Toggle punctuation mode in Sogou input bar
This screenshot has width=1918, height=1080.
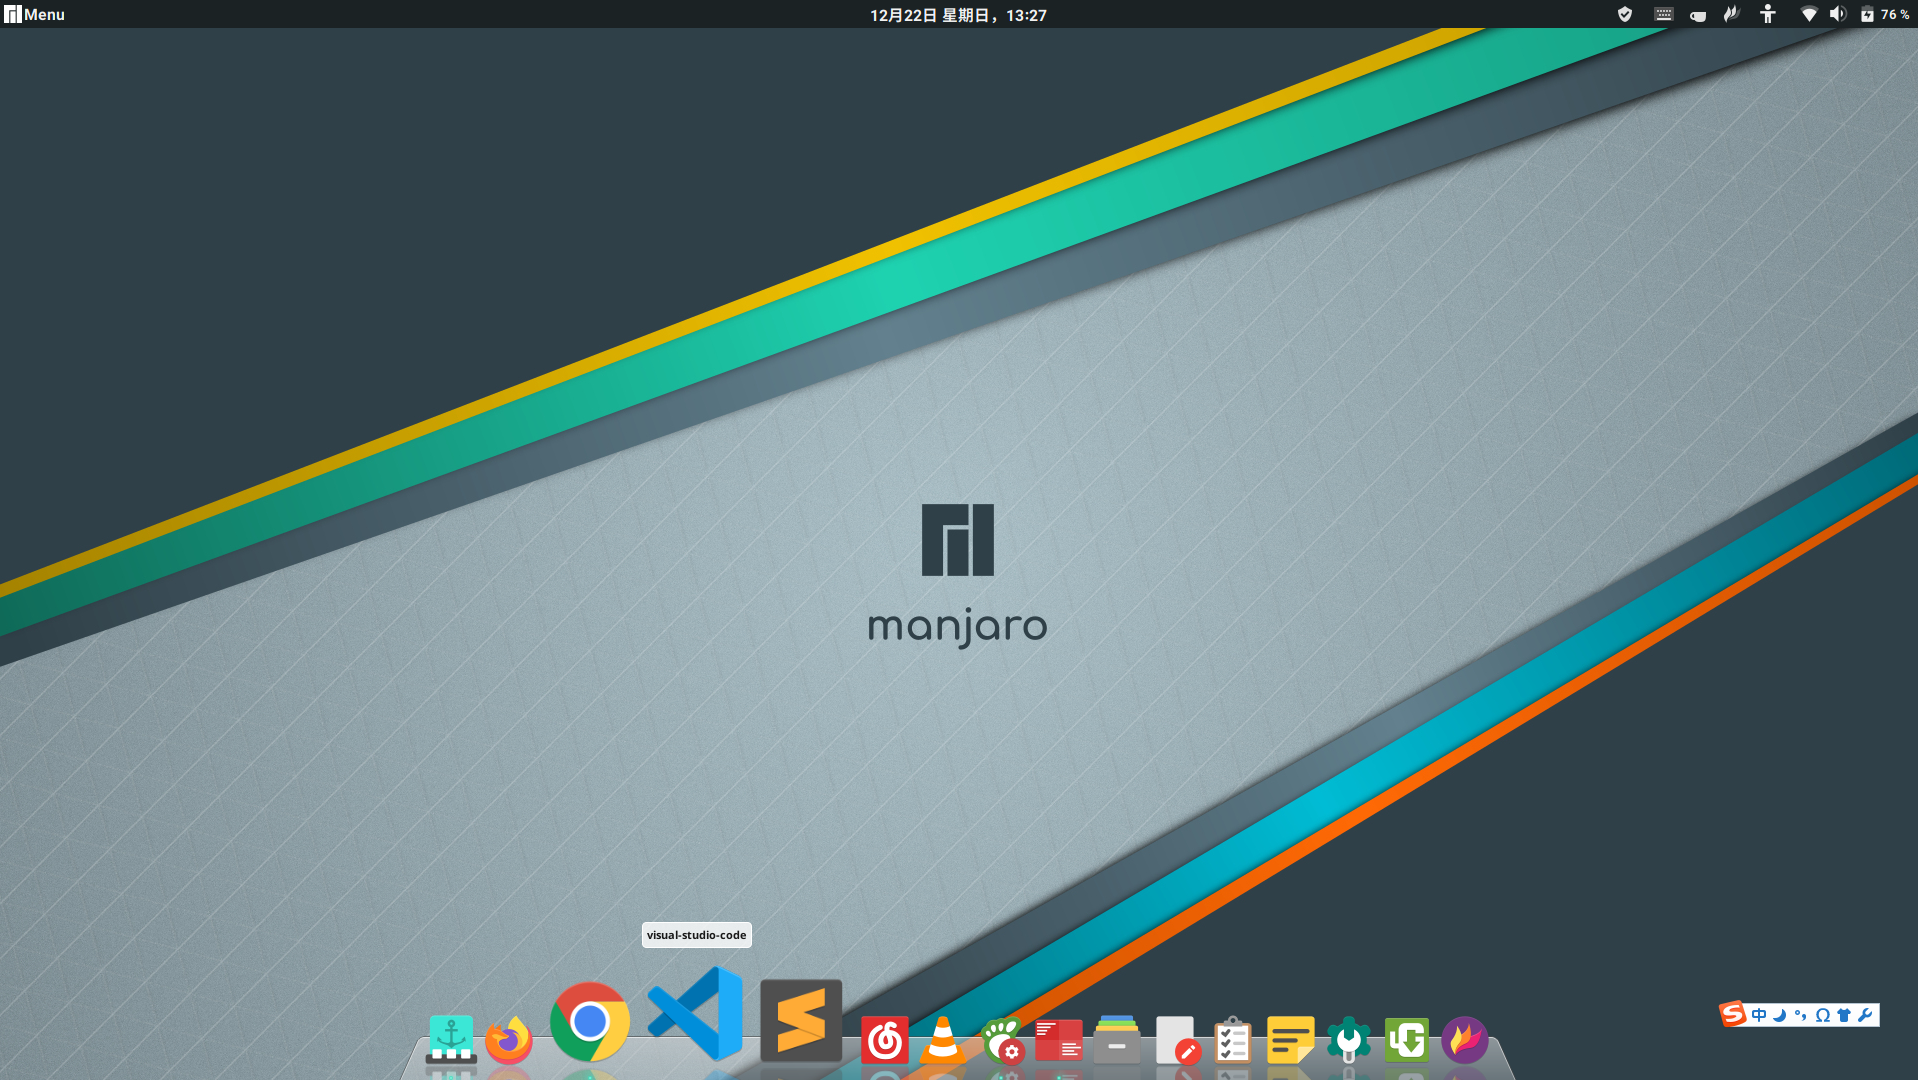coord(1801,1015)
